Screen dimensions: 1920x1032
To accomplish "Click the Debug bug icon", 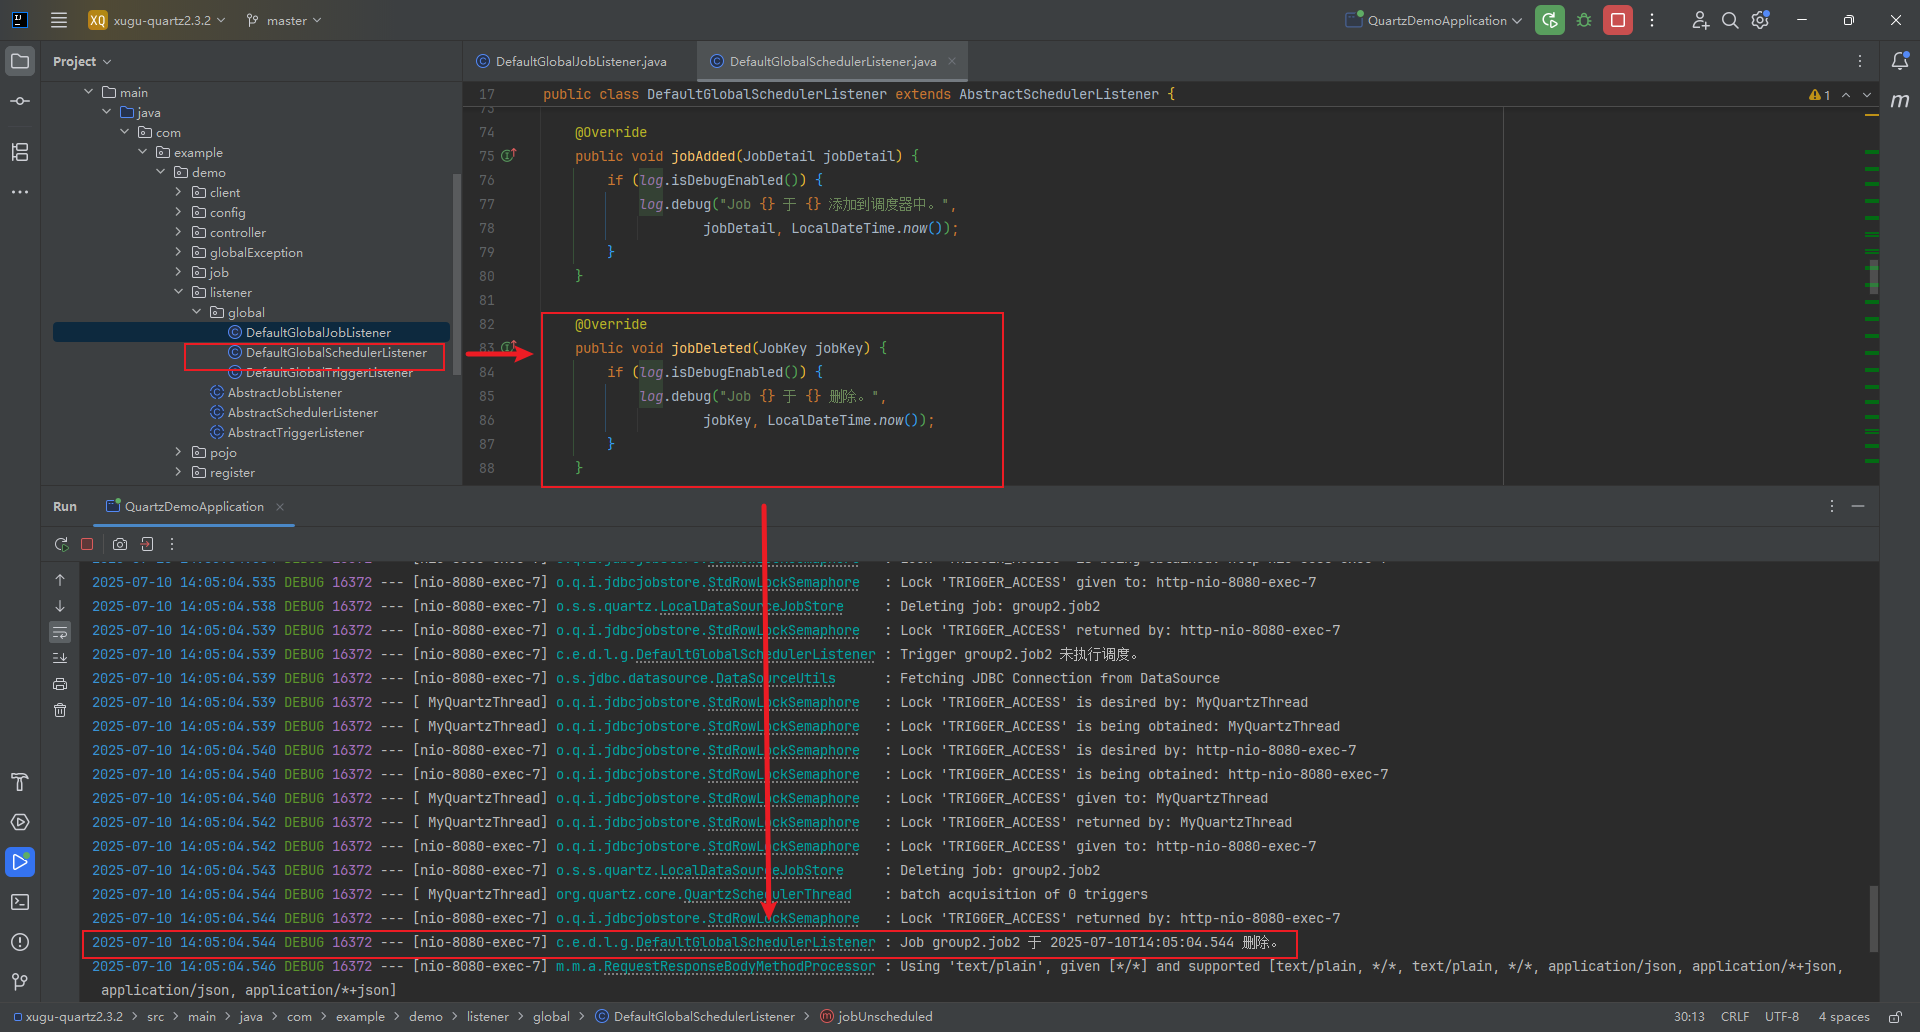I will [x=1584, y=20].
